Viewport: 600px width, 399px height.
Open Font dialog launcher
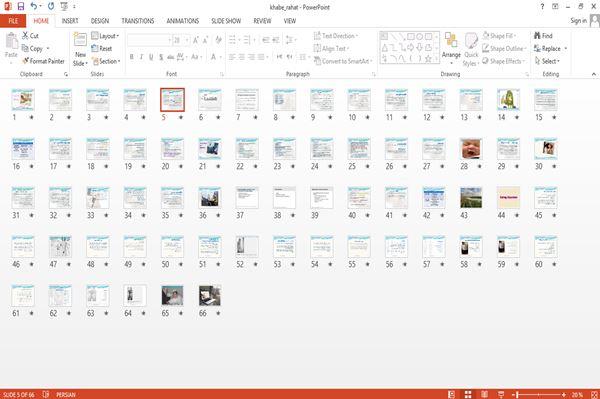click(x=222, y=75)
